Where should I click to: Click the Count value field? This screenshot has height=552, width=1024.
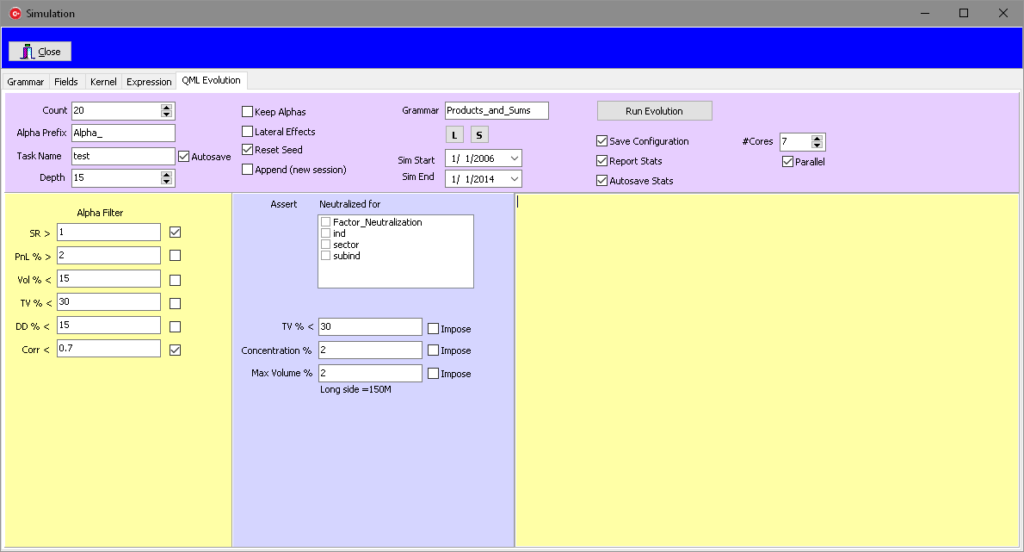pyautogui.click(x=116, y=111)
